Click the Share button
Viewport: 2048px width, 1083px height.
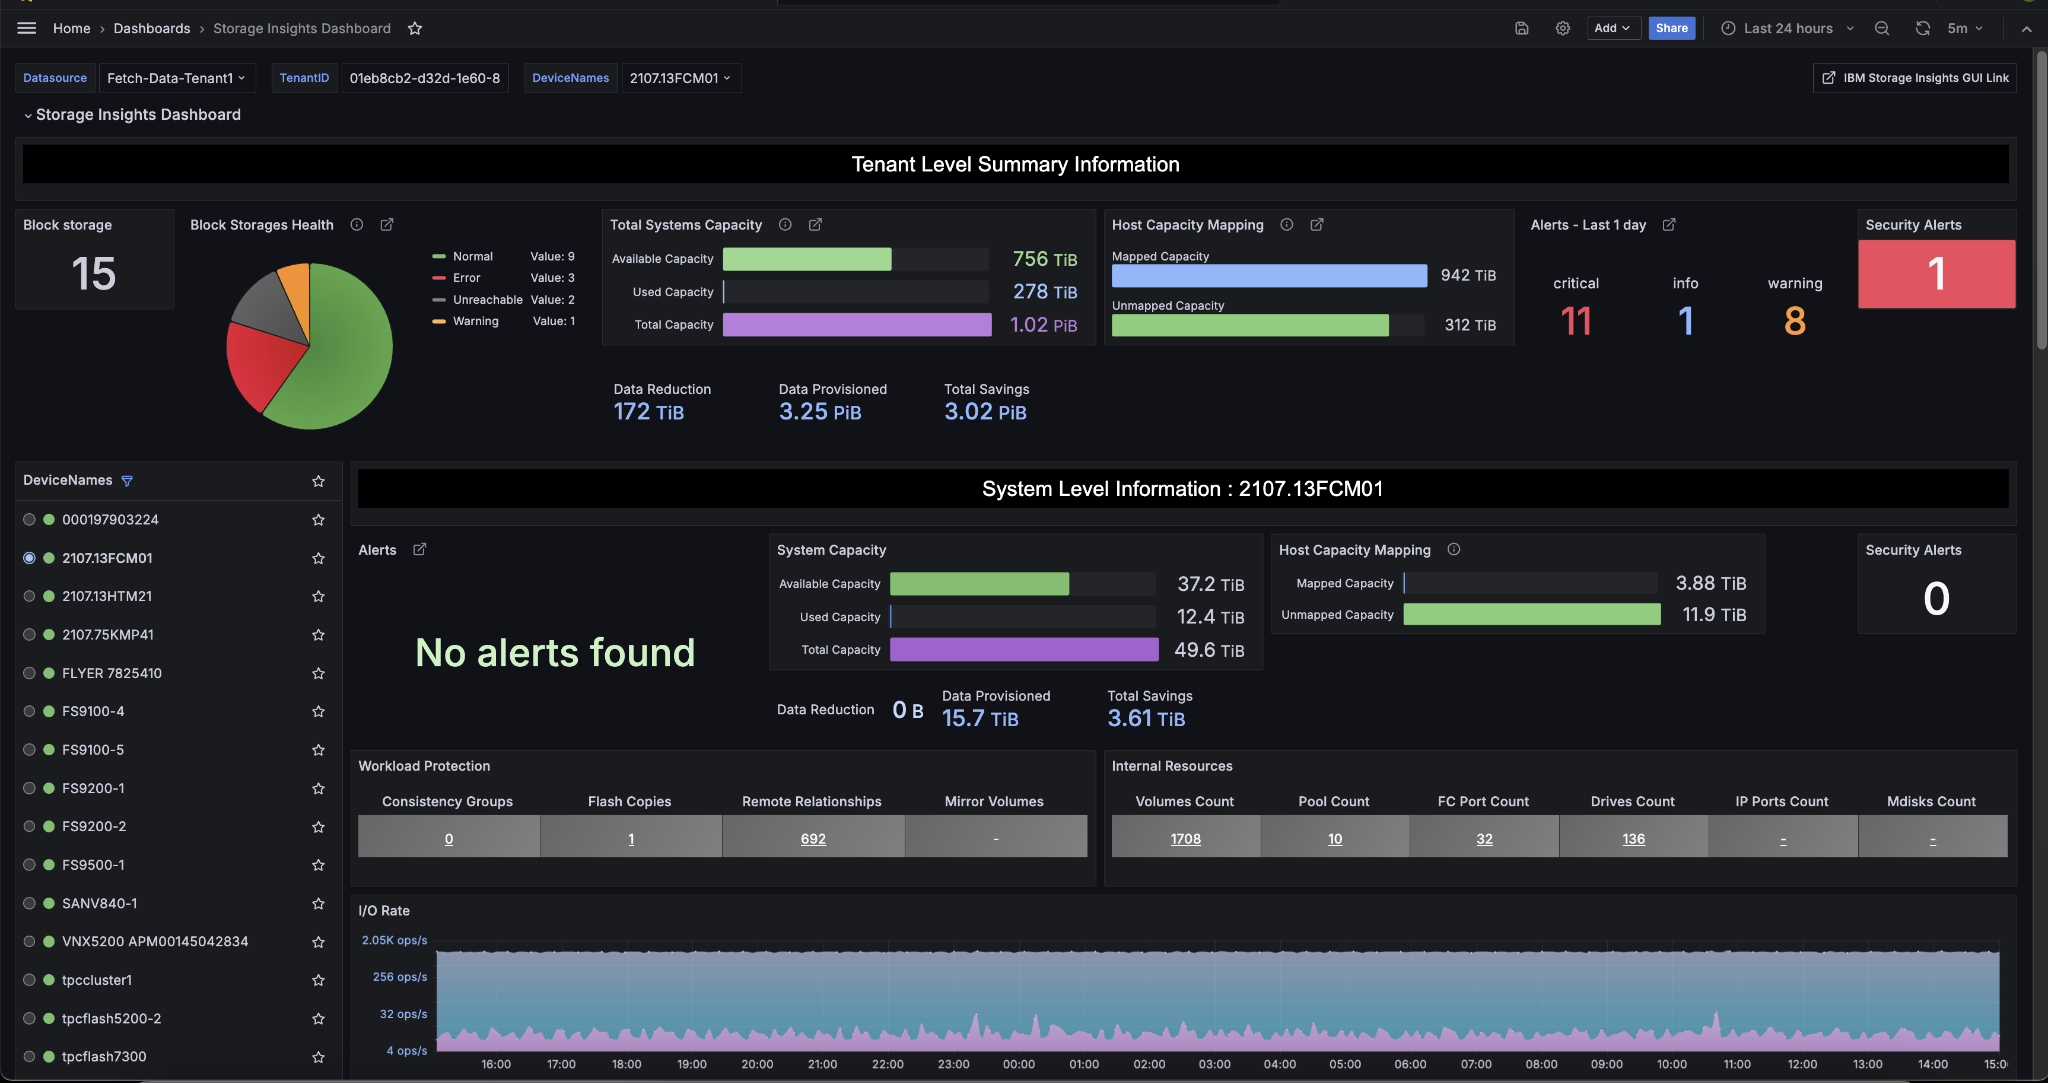[x=1671, y=28]
